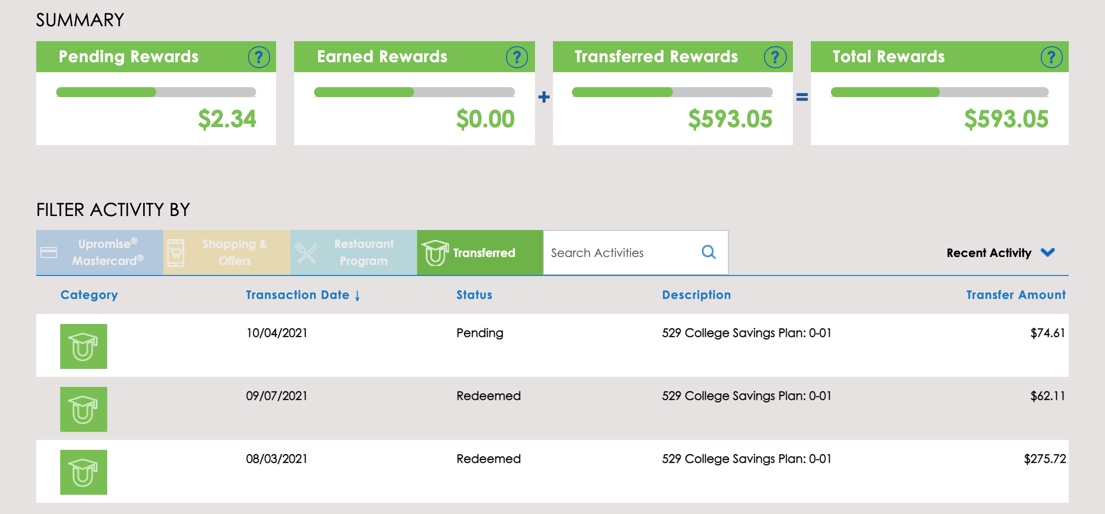Viewport: 1105px width, 514px height.
Task: Click the Pending Rewards progress bar
Action: (156, 92)
